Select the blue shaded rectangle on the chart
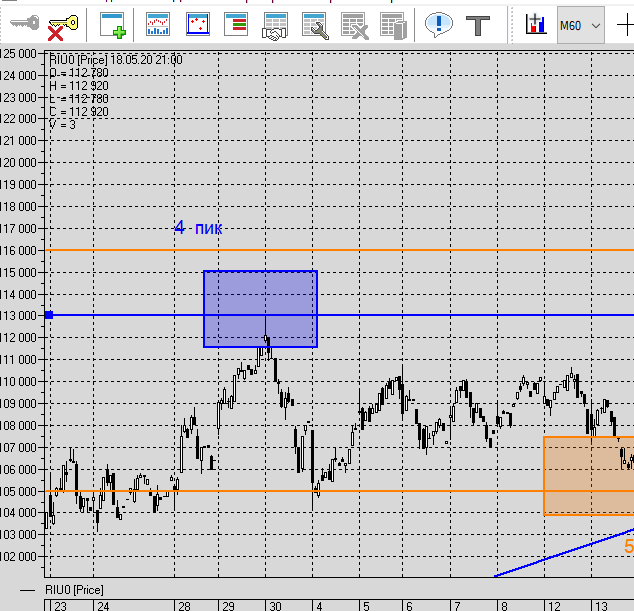The height and width of the screenshot is (611, 634). click(x=260, y=309)
